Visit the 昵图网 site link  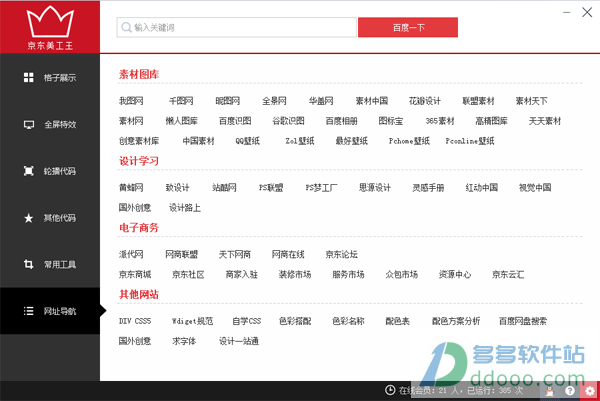228,101
